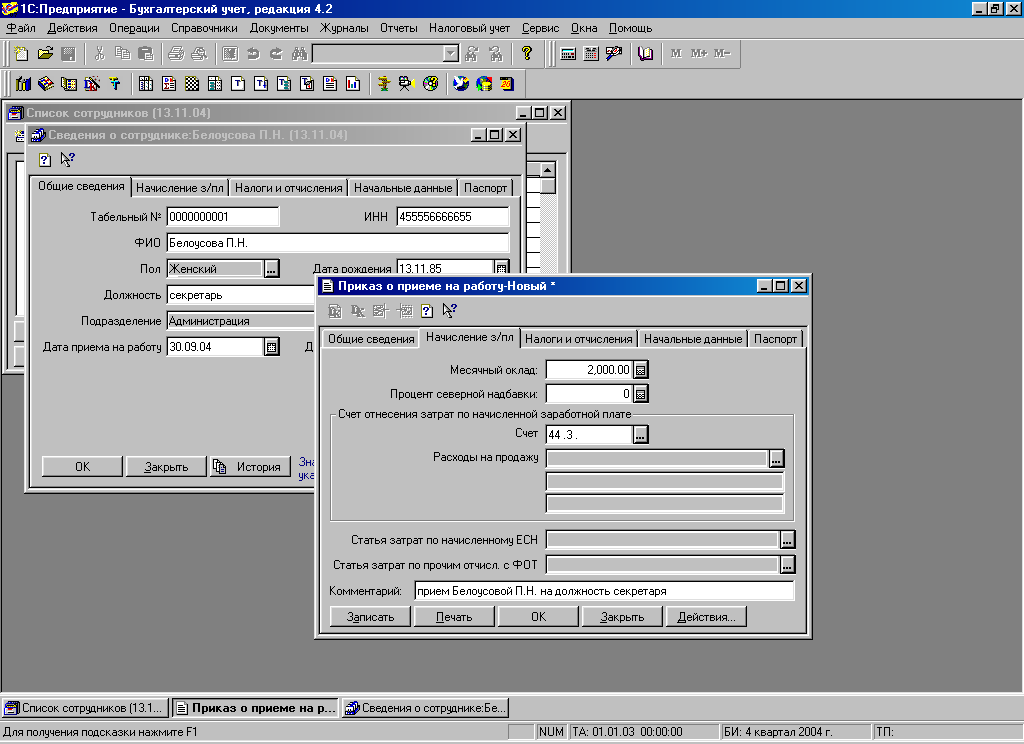Viewport: 1024px width, 744px height.
Task: Click the ИНН input field
Action: [x=453, y=217]
